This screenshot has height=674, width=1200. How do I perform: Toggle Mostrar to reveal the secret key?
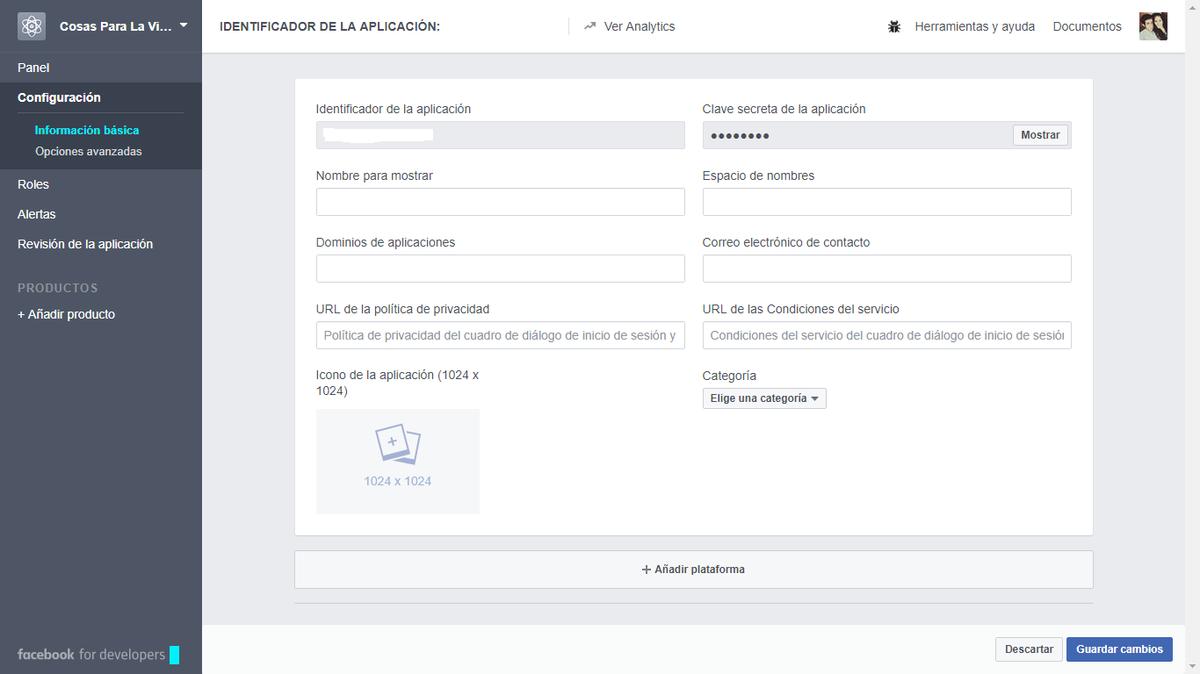tap(1040, 135)
